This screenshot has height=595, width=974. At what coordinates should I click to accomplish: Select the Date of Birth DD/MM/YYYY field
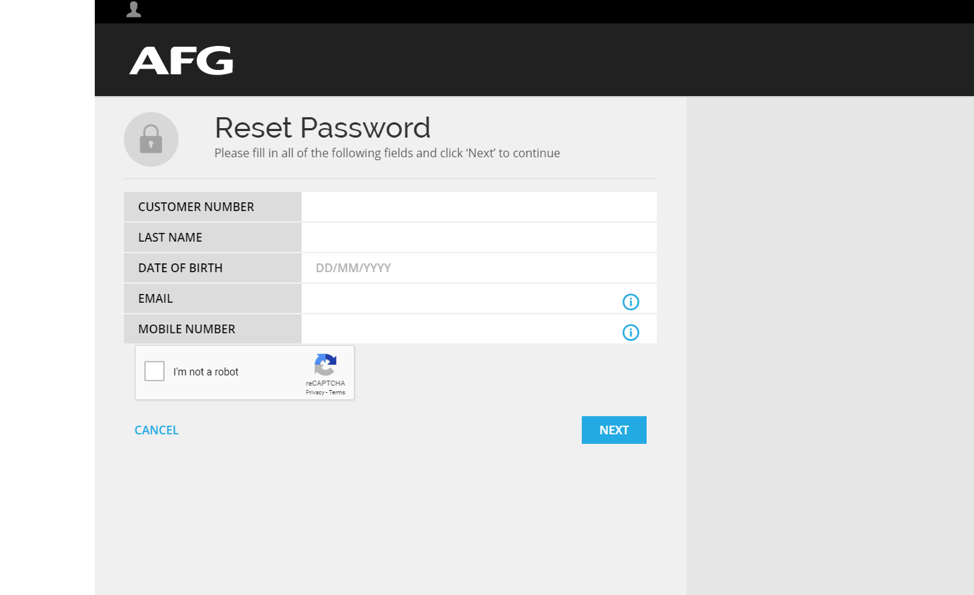(x=478, y=268)
